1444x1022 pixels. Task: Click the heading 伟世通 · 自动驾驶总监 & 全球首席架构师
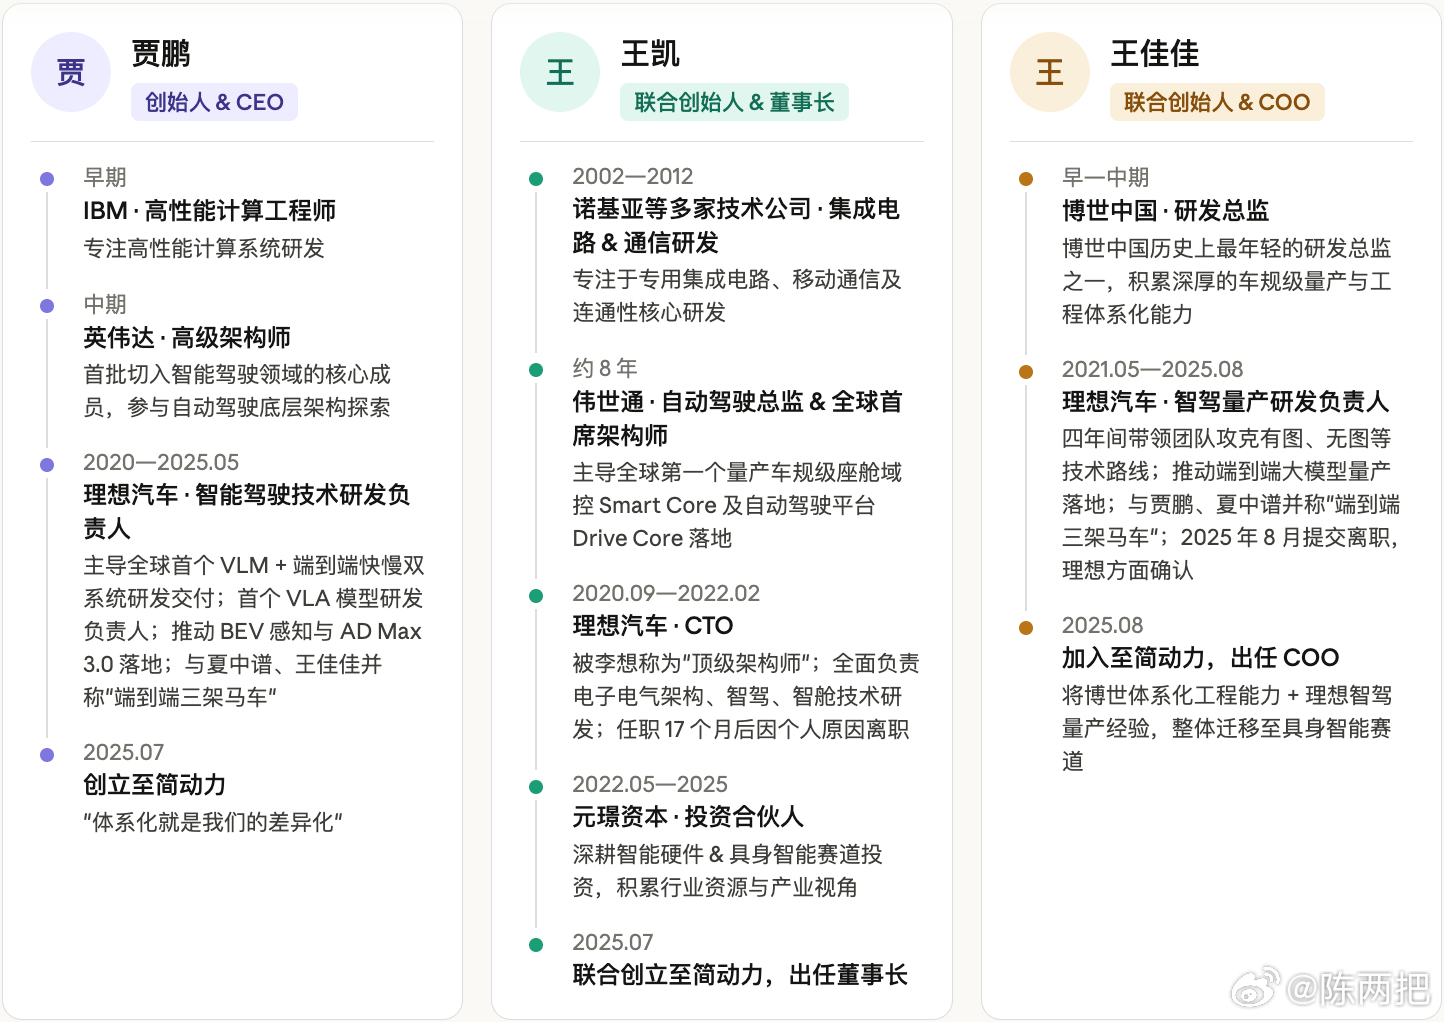[x=737, y=418]
